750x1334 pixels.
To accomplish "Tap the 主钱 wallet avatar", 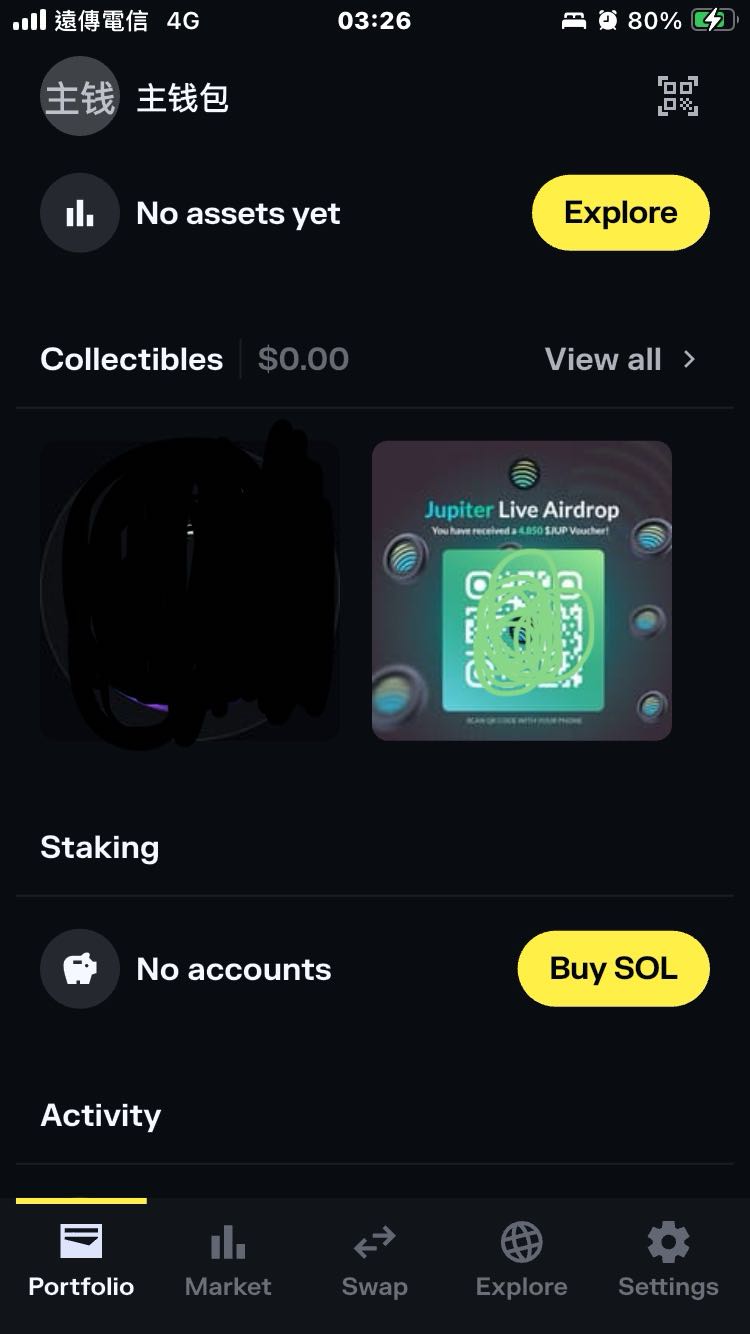I will point(79,97).
